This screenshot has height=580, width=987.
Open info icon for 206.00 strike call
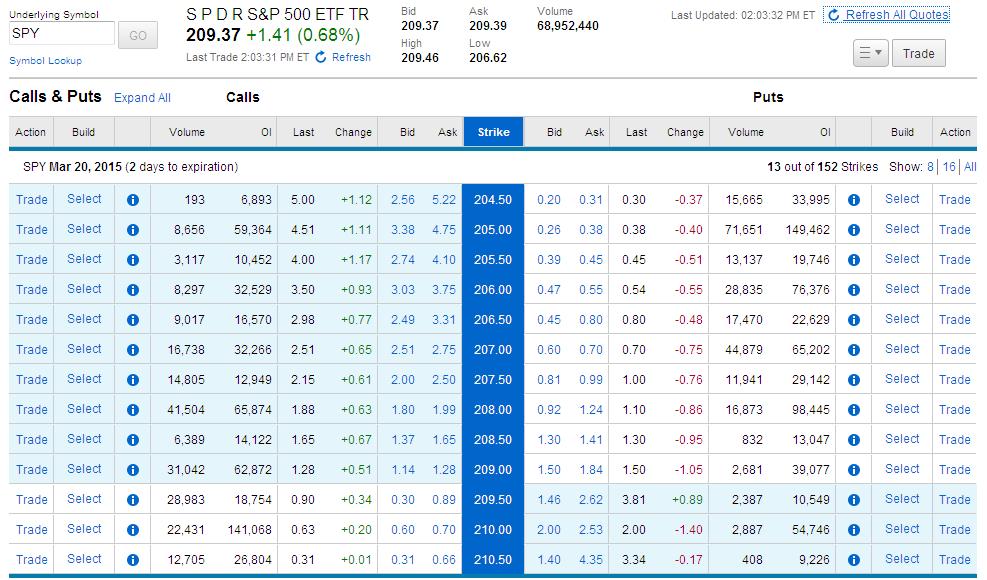[133, 290]
